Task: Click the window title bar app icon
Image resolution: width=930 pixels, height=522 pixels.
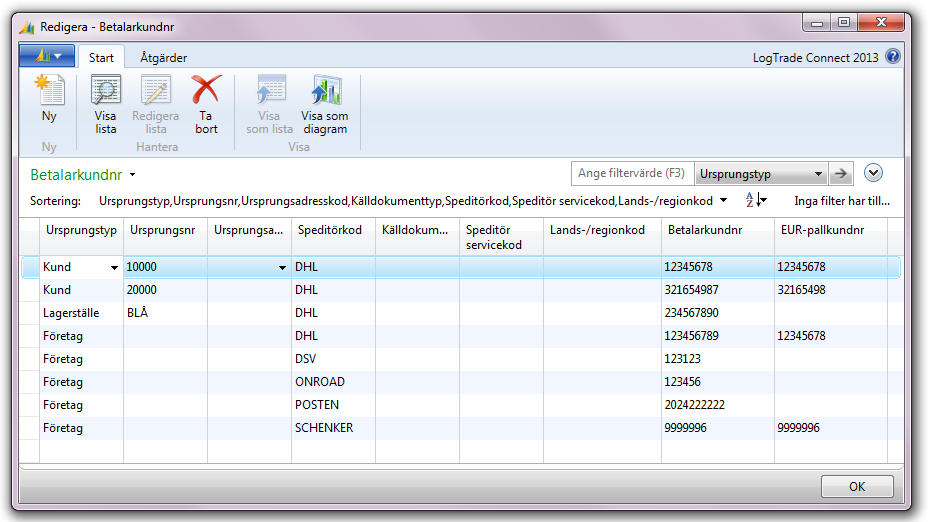Action: (x=27, y=27)
